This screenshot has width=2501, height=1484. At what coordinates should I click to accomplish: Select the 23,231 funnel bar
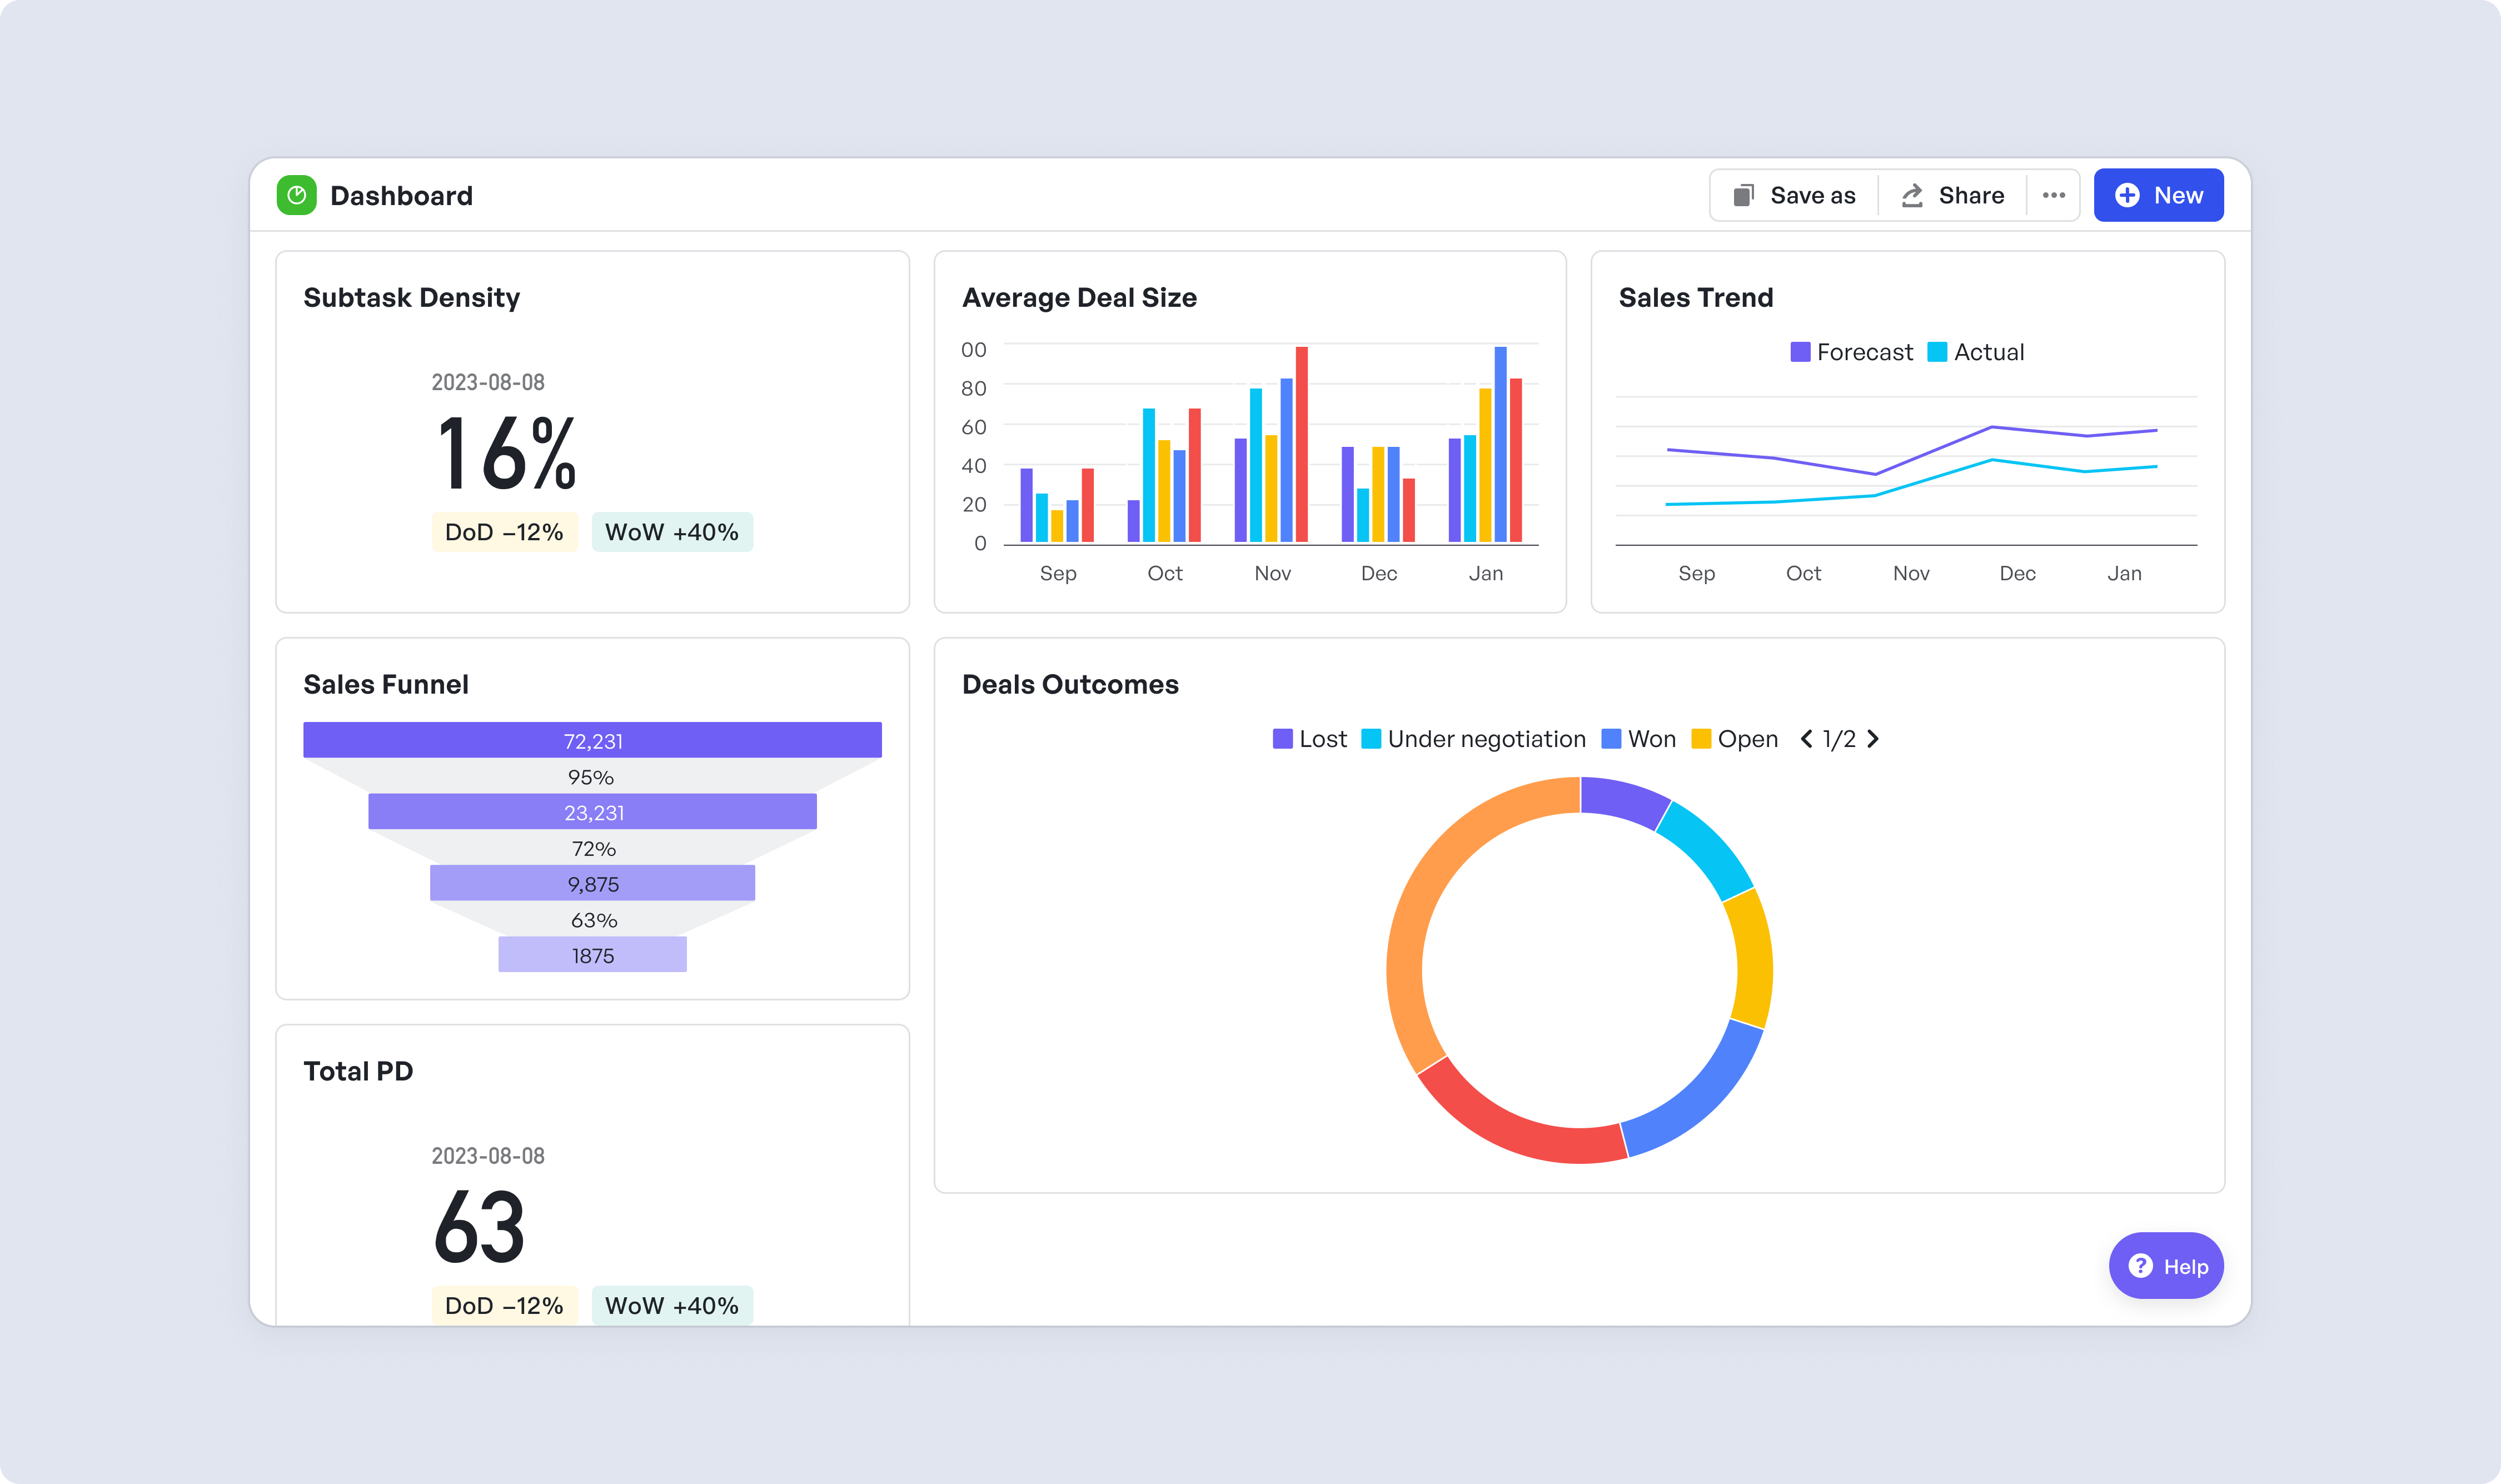[x=592, y=812]
